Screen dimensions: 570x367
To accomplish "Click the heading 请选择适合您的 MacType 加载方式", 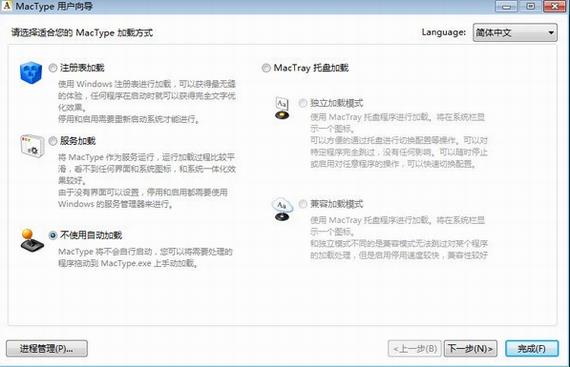I will (x=82, y=33).
